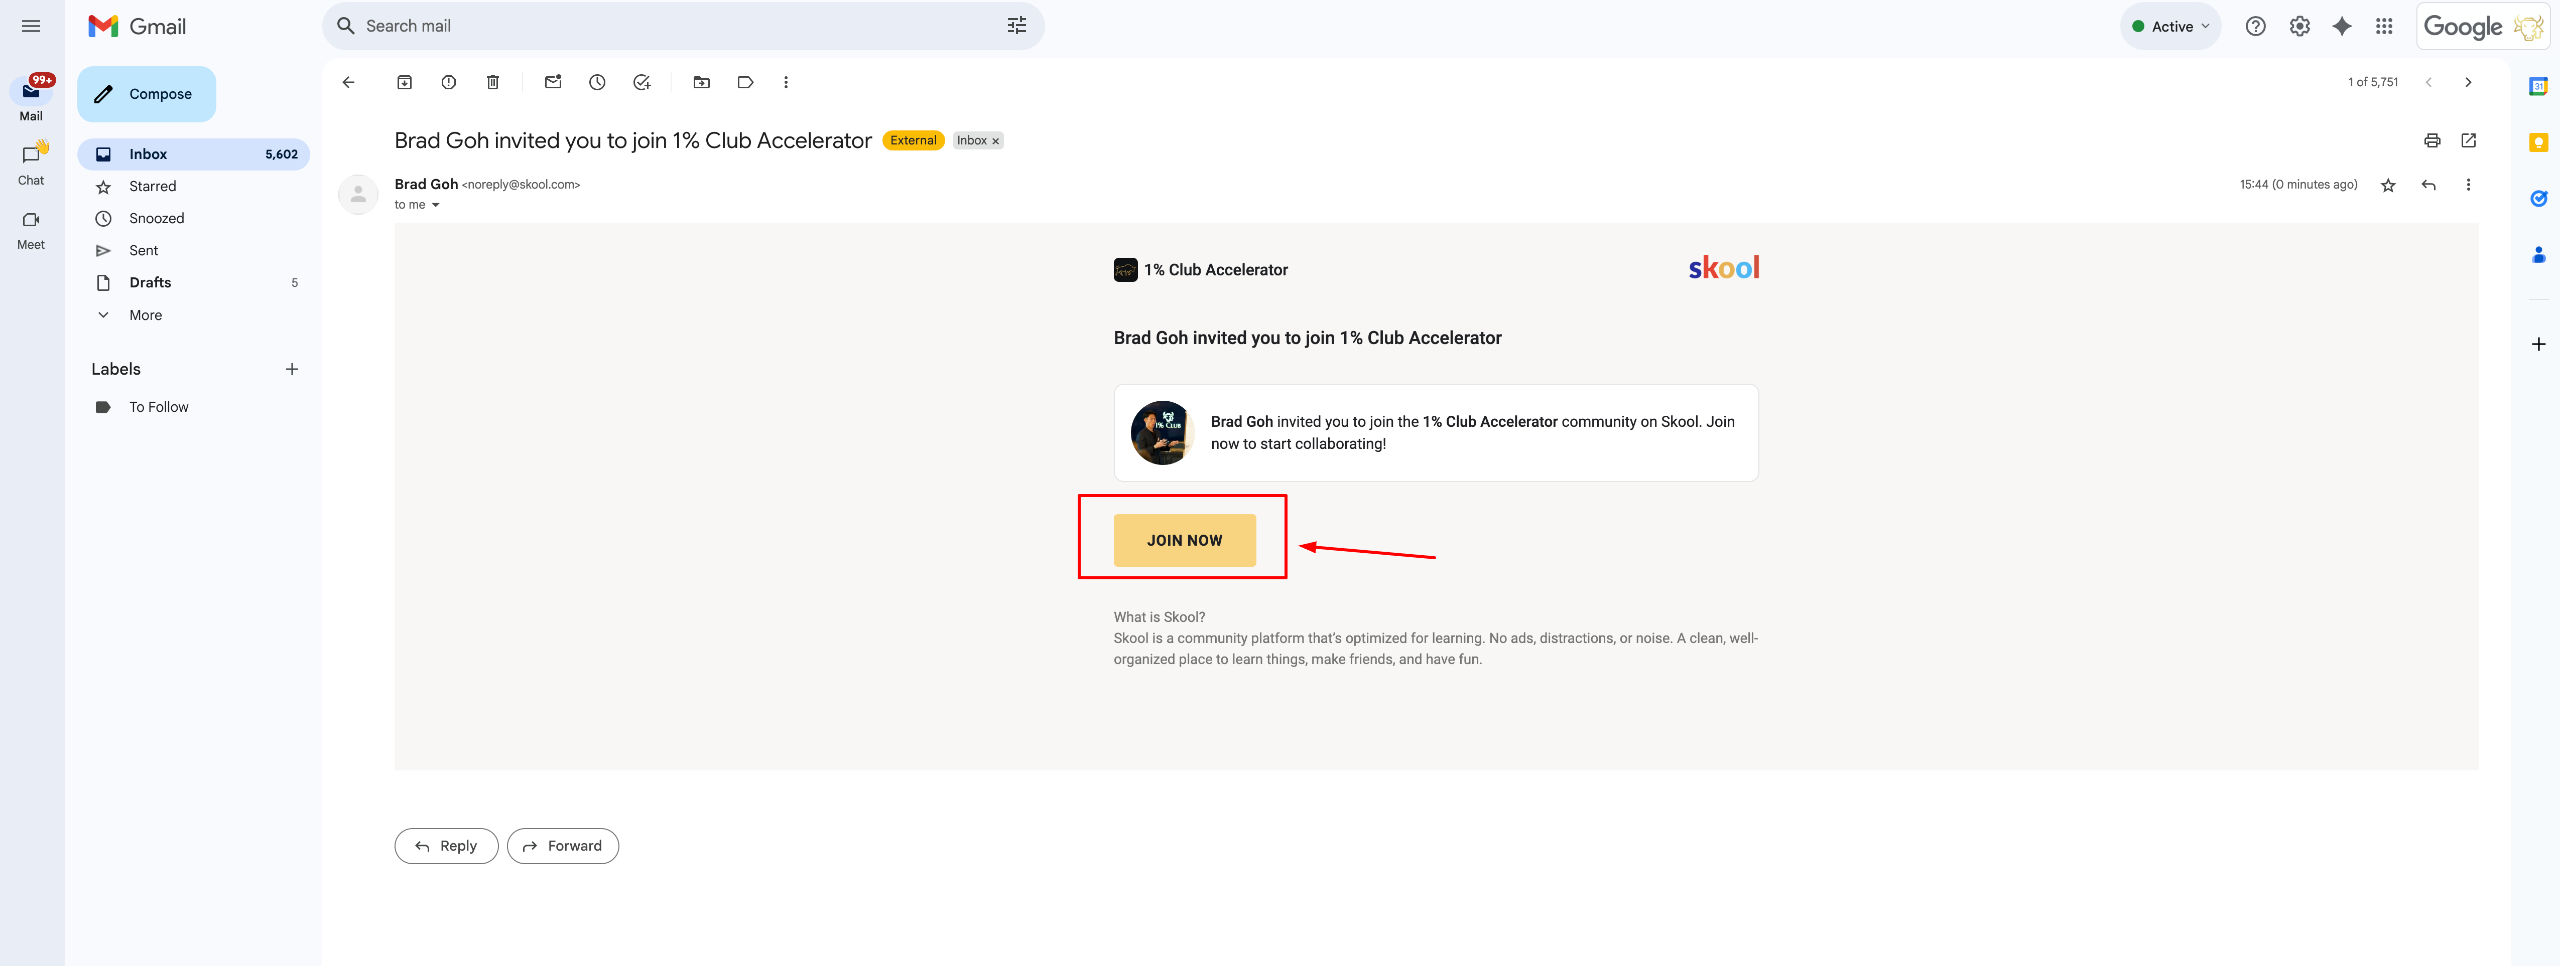Open the Active status dropdown
The height and width of the screenshot is (966, 2560).
[2171, 27]
